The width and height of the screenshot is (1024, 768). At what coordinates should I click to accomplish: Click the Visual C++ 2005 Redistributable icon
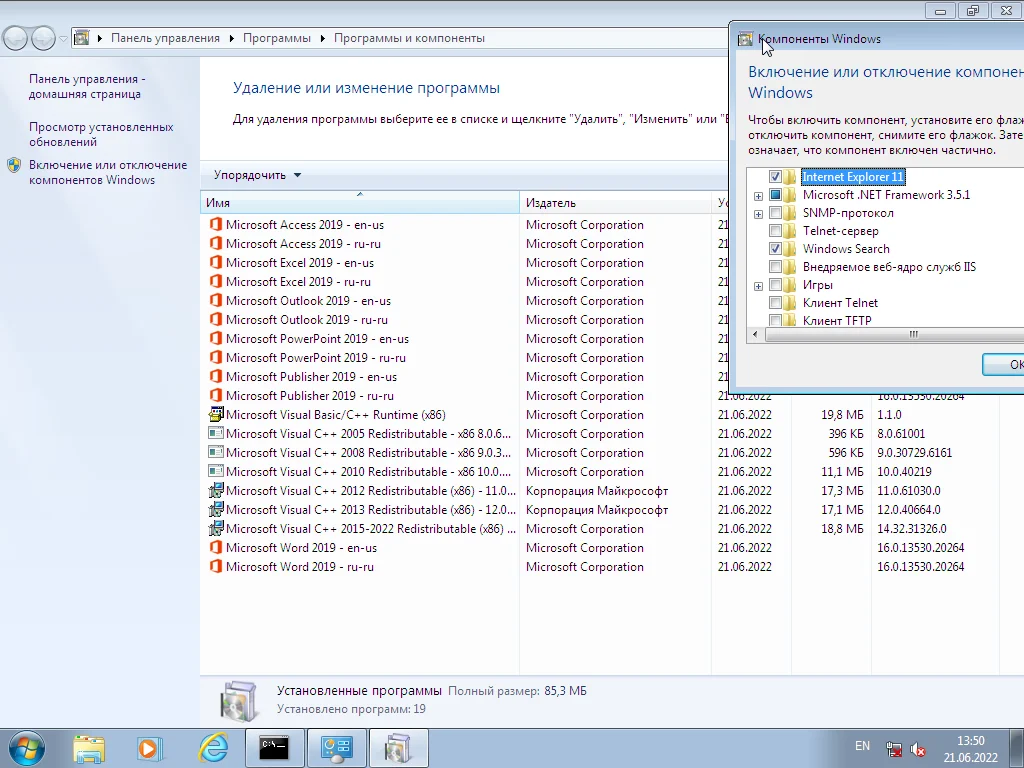click(x=216, y=433)
